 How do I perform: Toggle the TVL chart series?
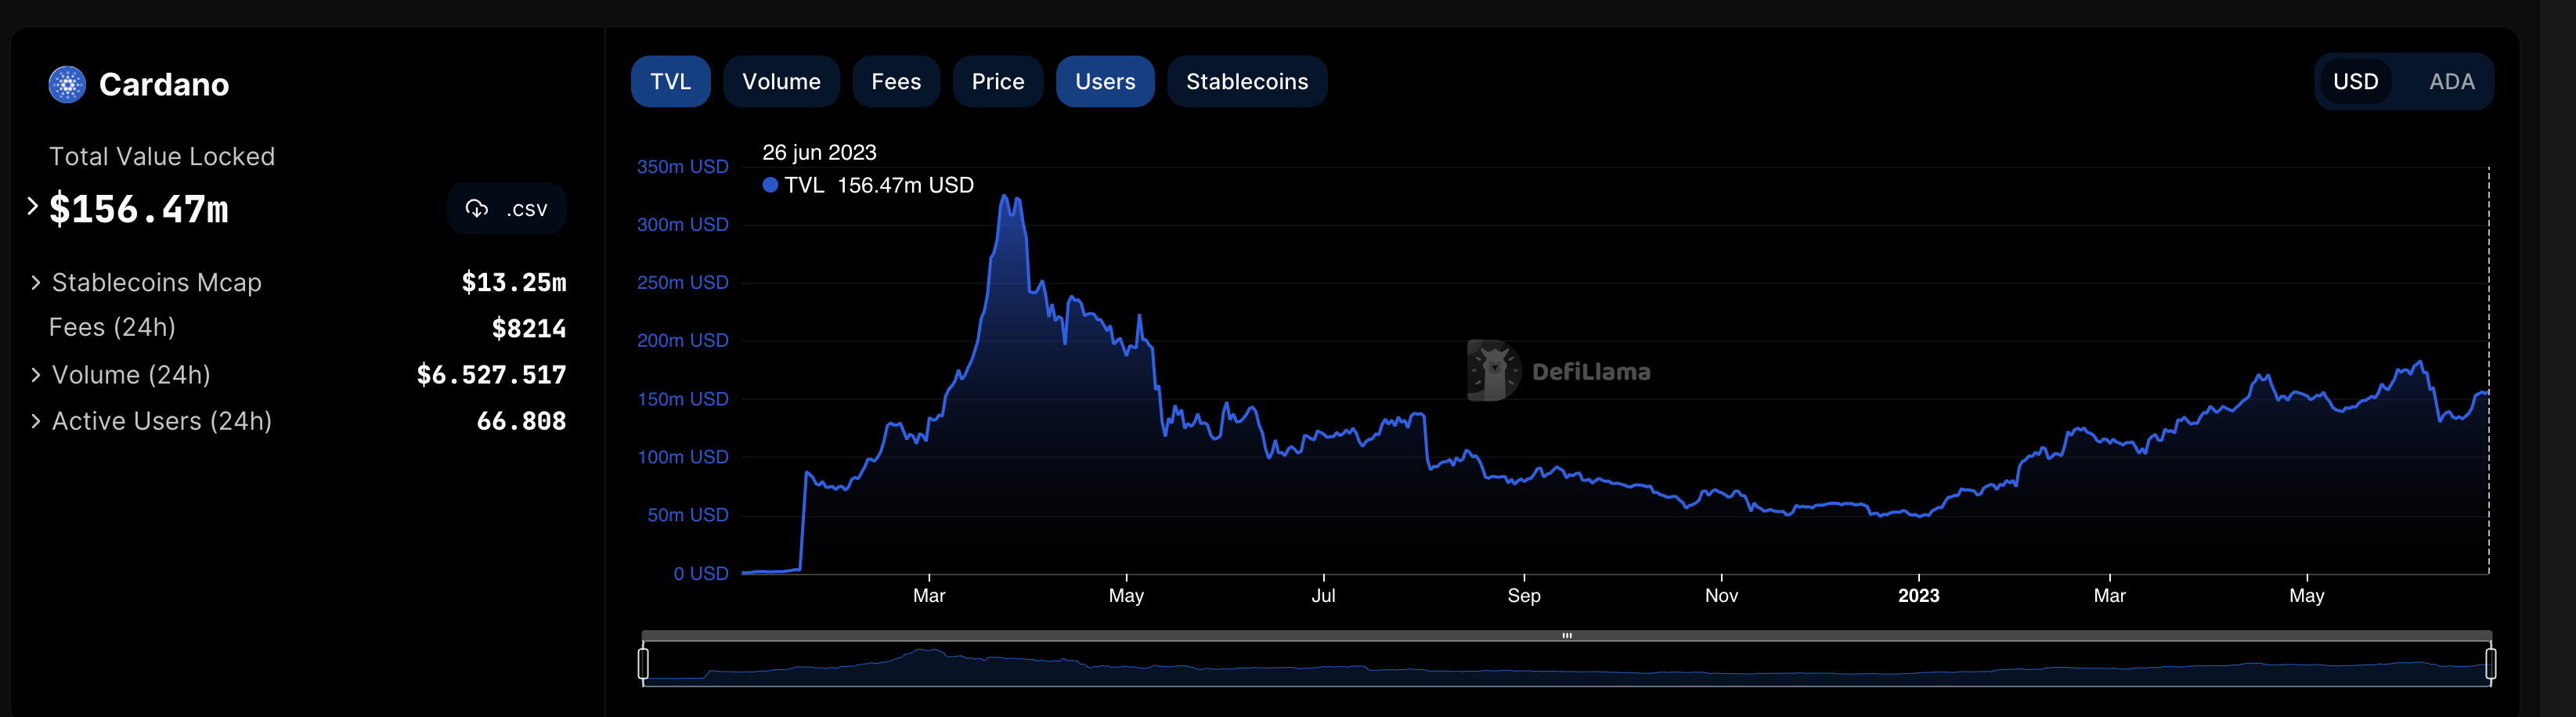point(670,82)
